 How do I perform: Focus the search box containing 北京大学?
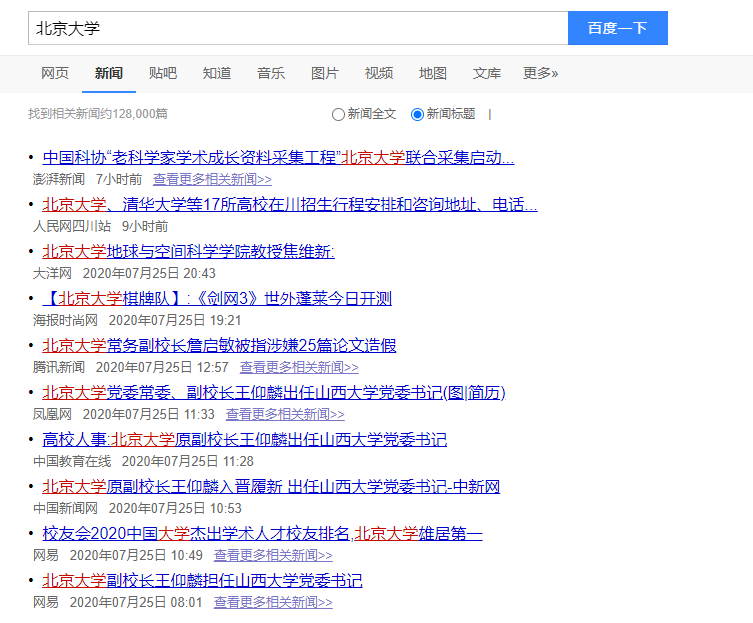click(298, 28)
